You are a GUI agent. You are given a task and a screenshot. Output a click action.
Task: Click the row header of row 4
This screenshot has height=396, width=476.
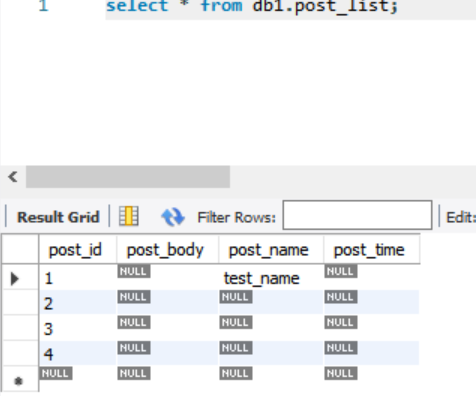click(20, 353)
